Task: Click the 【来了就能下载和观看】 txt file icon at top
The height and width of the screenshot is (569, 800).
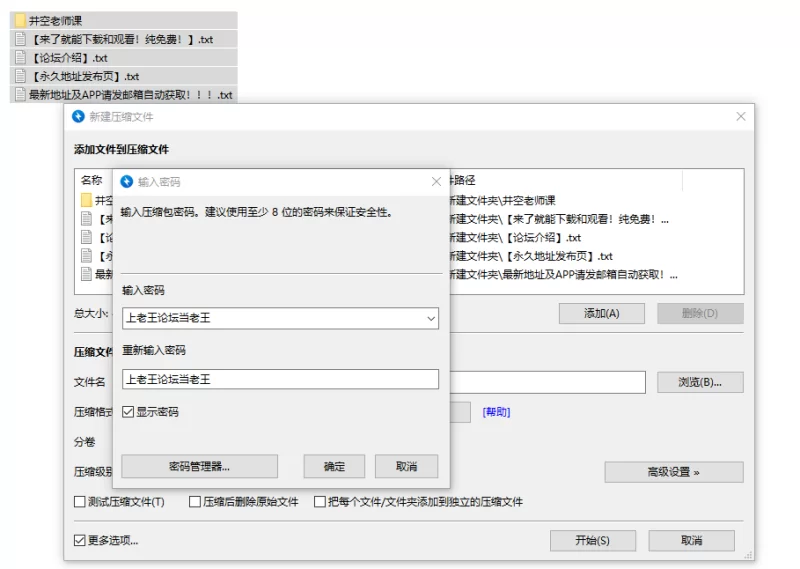Action: (20, 39)
